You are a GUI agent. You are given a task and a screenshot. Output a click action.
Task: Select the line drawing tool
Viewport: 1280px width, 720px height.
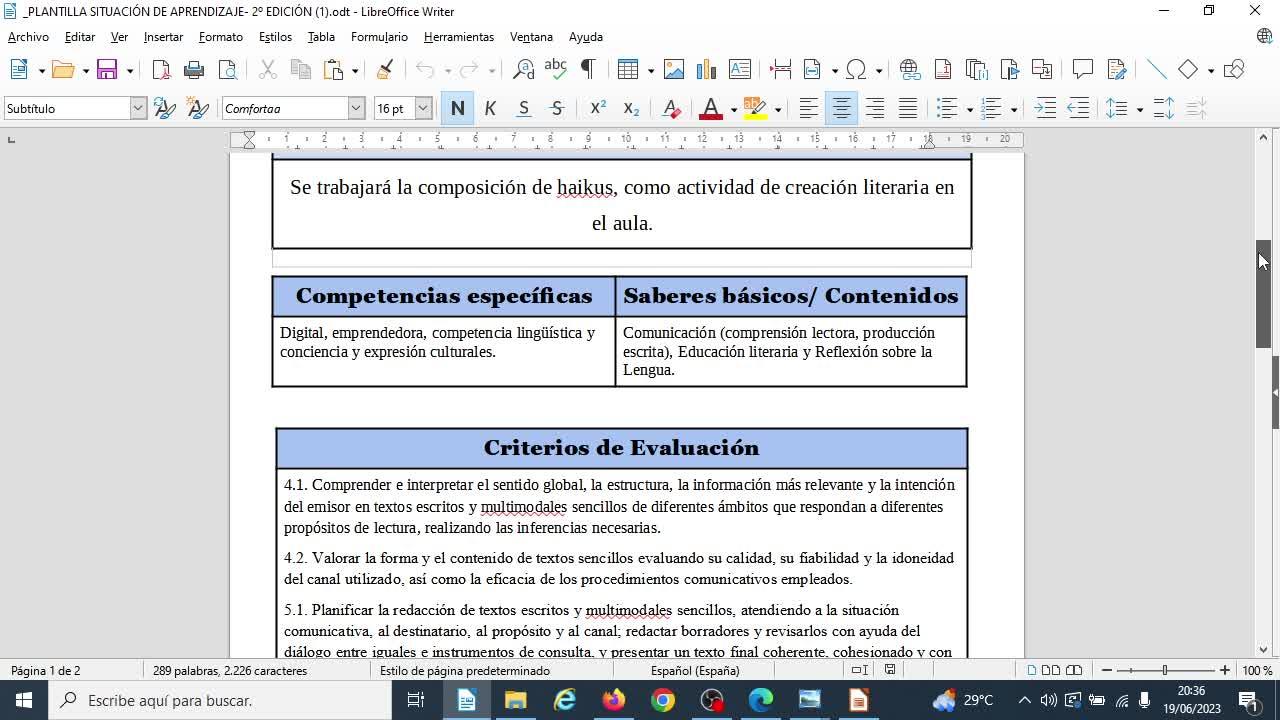point(1157,69)
